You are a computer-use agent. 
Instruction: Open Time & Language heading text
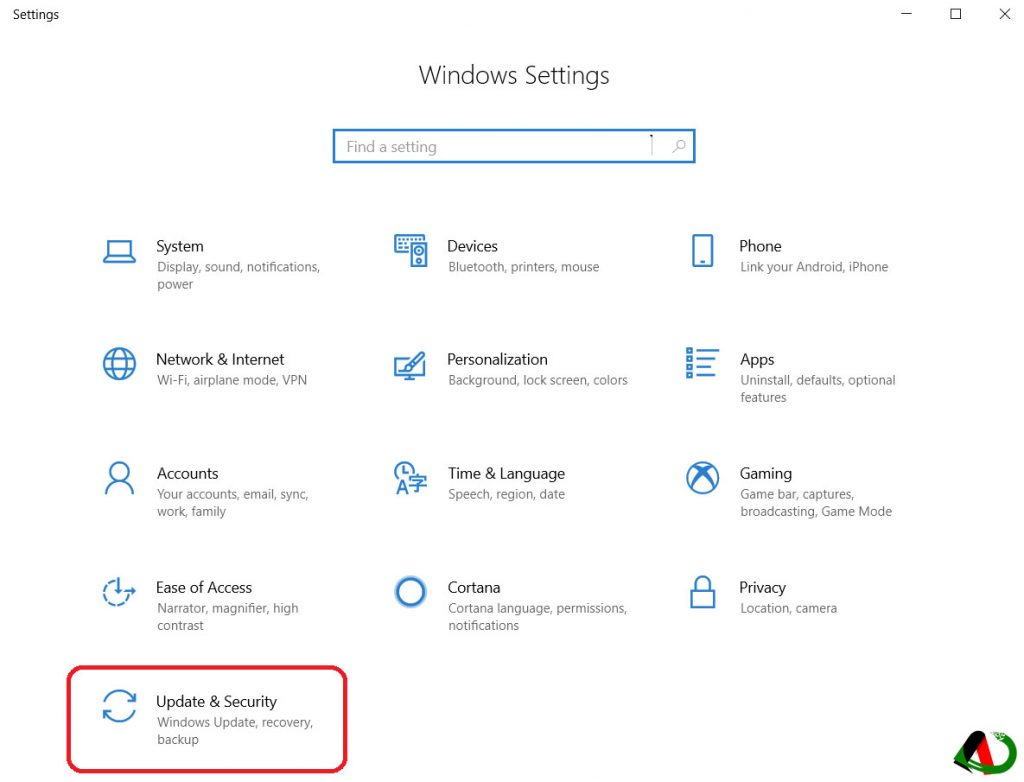(506, 474)
